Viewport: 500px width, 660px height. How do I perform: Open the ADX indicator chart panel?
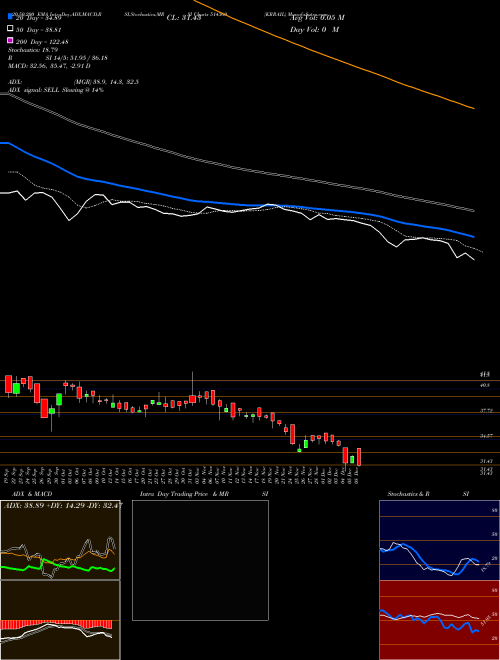pyautogui.click(x=60, y=540)
